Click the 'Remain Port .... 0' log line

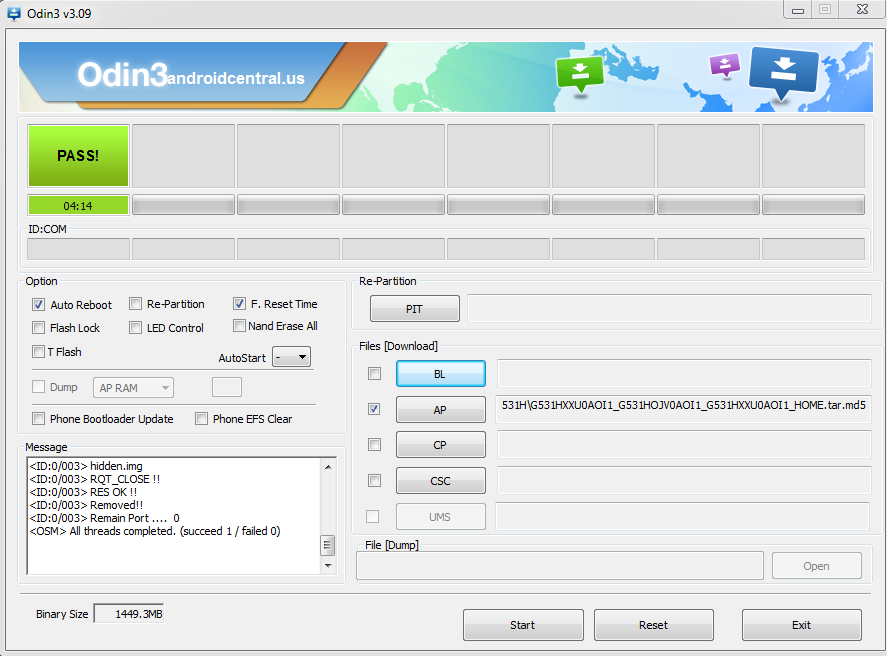pos(105,518)
